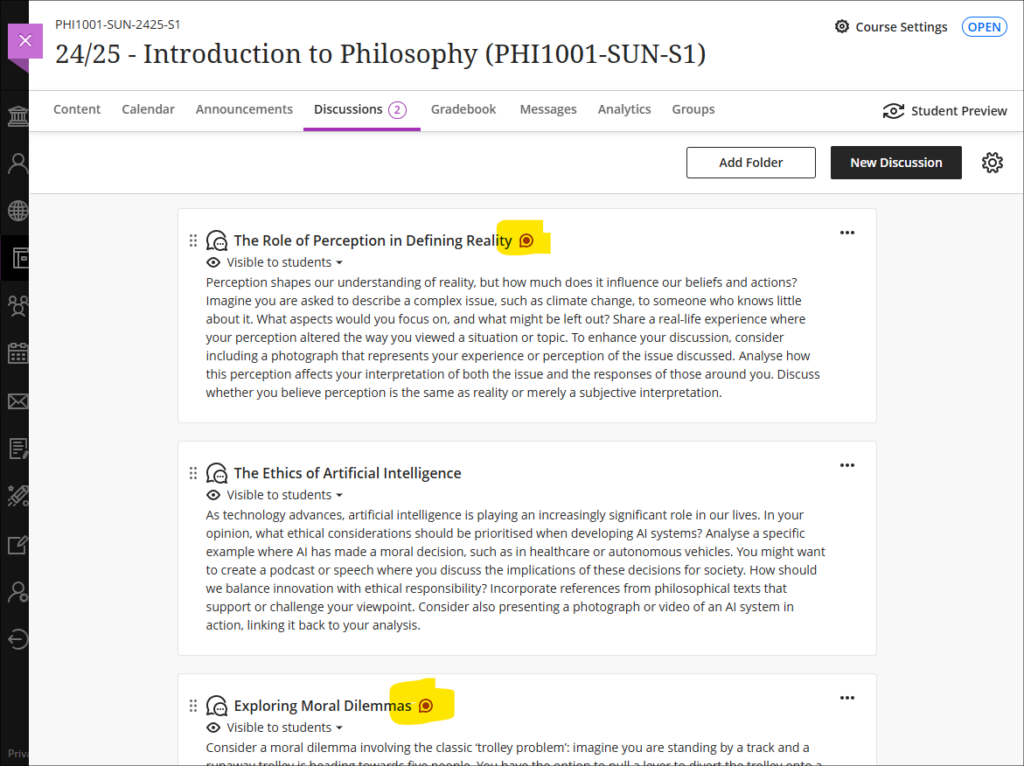Screen dimensions: 1024x766
Task: Click the Student Preview icon
Action: tap(893, 111)
